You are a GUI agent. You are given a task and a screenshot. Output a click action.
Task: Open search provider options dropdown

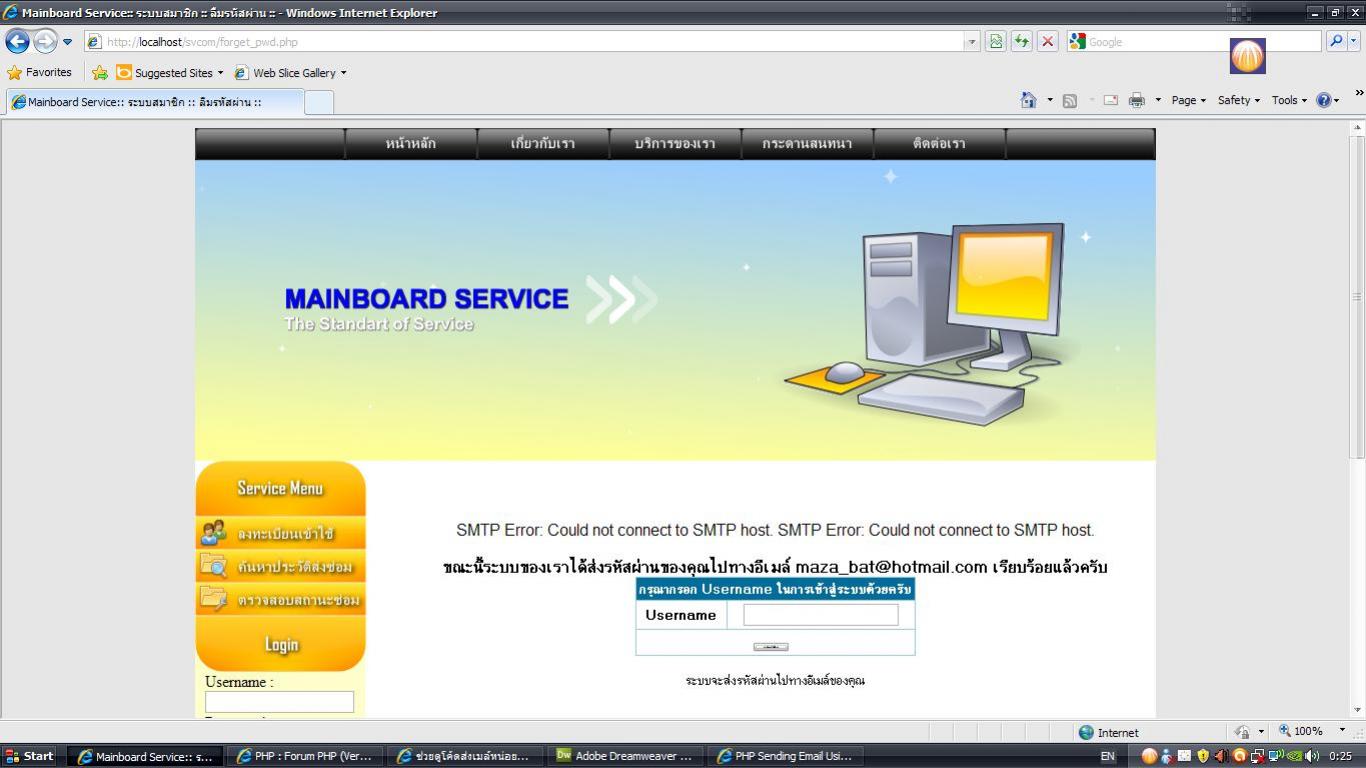coord(1354,42)
